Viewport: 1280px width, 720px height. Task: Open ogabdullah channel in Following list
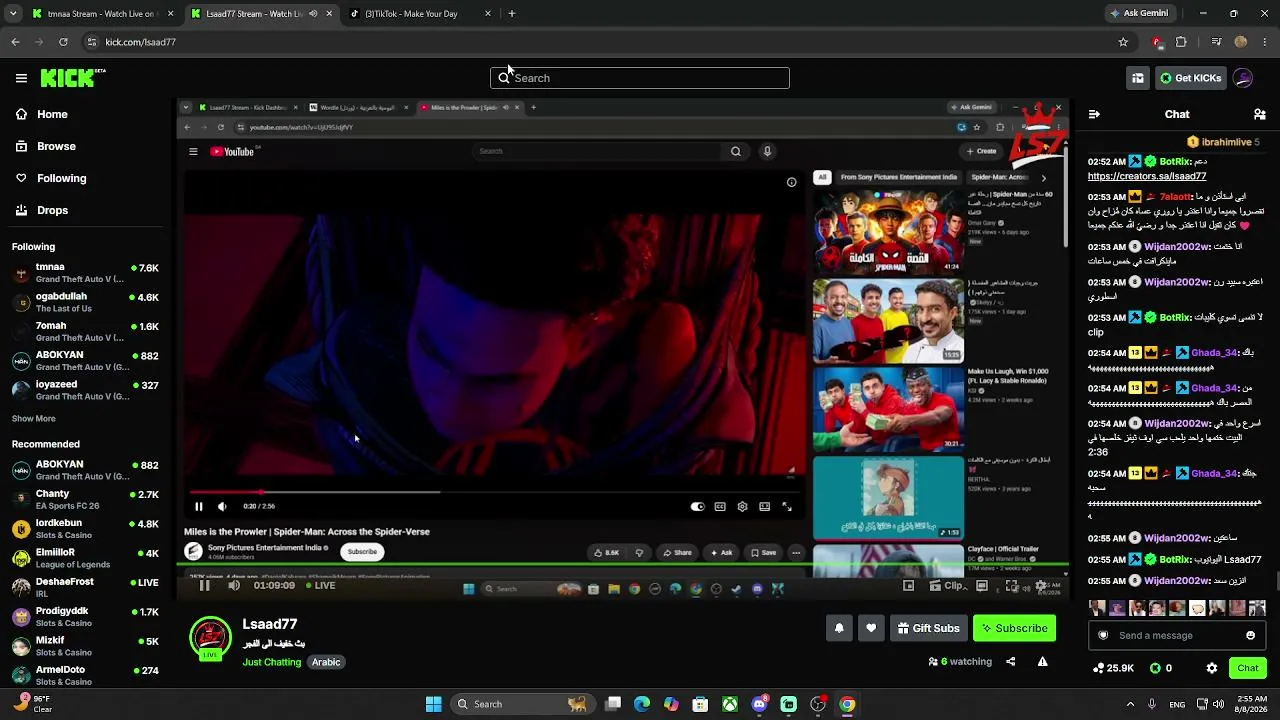86,302
